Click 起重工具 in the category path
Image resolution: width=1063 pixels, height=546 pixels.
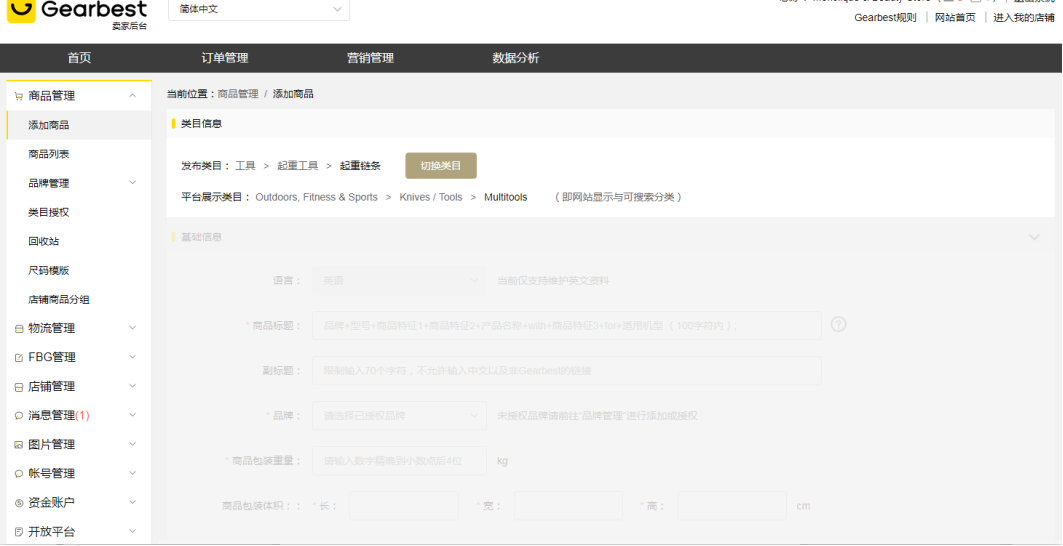pos(298,165)
